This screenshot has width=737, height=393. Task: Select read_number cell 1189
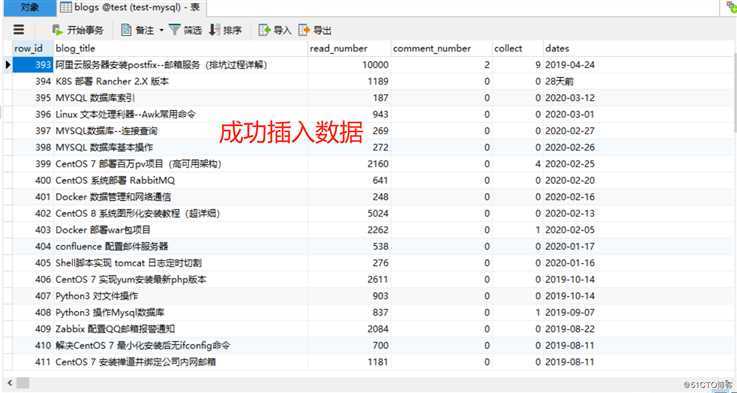tap(349, 81)
